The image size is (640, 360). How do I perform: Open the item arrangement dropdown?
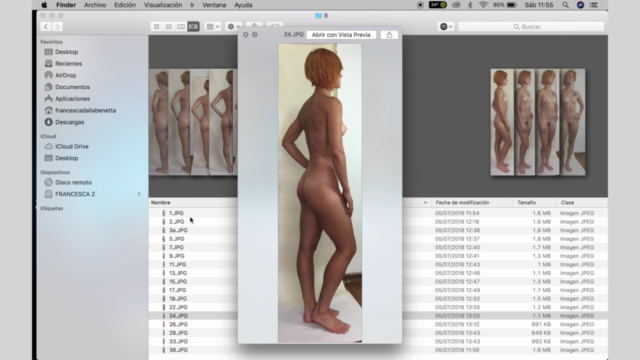tap(213, 27)
